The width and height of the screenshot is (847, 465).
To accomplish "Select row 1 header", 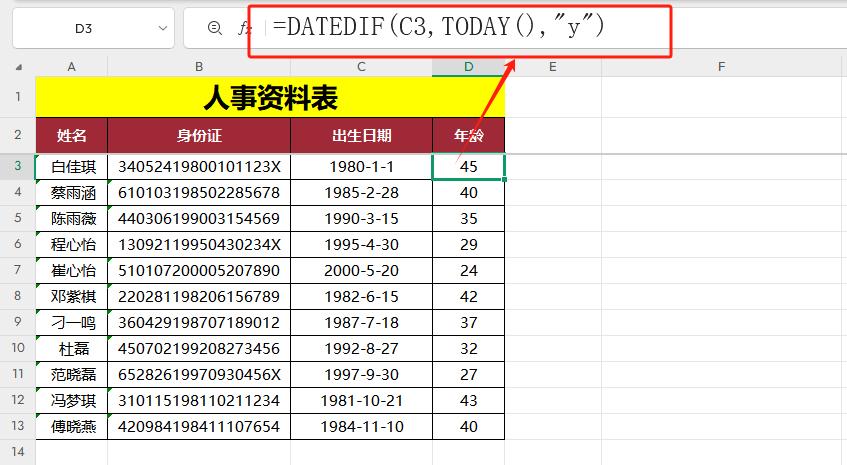I will click(18, 97).
